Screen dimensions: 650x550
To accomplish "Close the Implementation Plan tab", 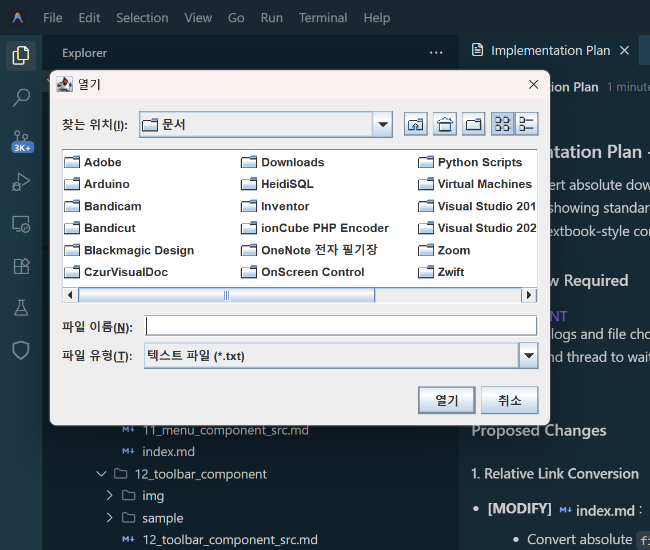I will coord(624,51).
